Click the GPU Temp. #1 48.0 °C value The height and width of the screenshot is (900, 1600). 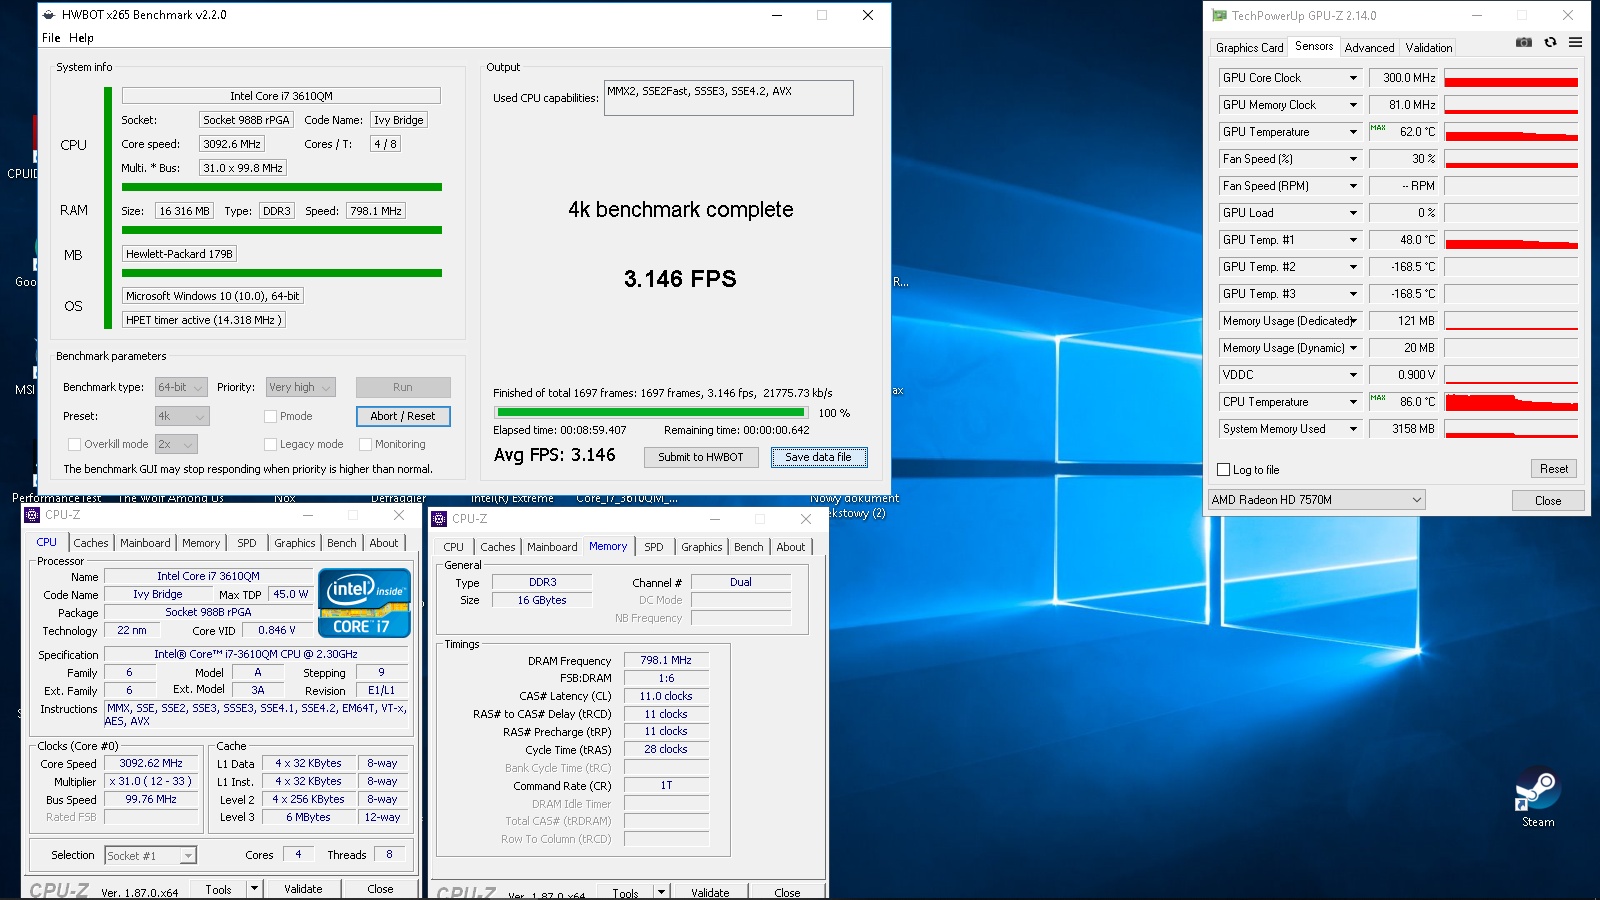pyautogui.click(x=1404, y=240)
